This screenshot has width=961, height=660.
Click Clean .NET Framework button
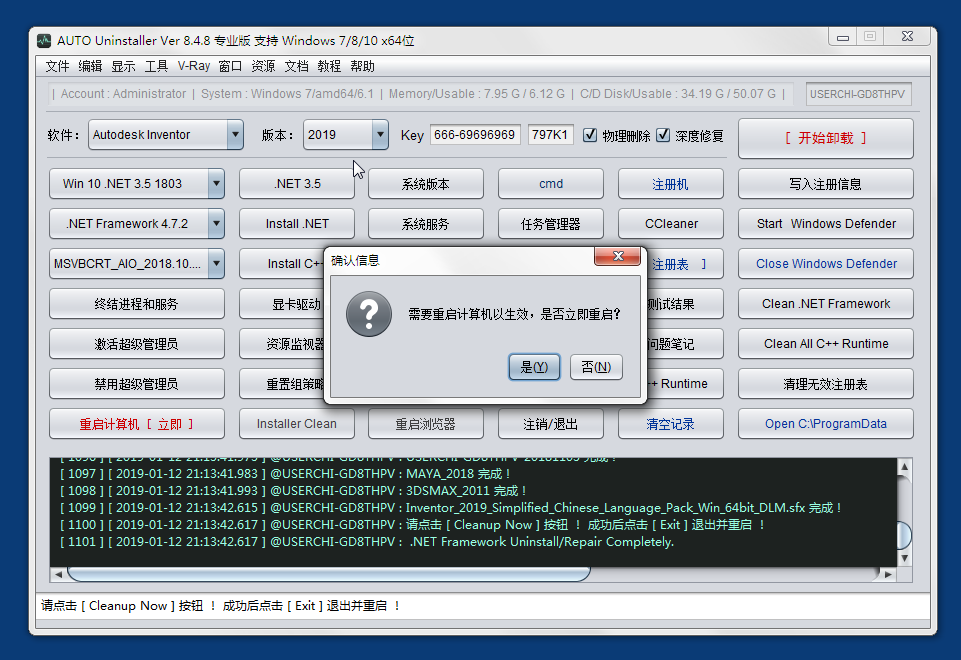click(x=826, y=304)
